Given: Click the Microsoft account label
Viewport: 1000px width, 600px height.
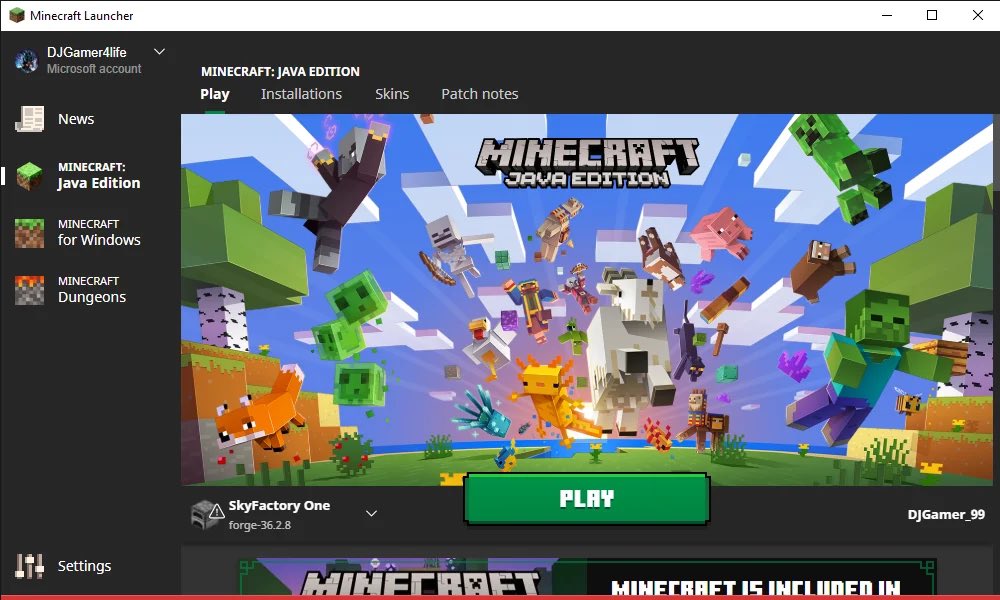Looking at the screenshot, I should click(94, 69).
